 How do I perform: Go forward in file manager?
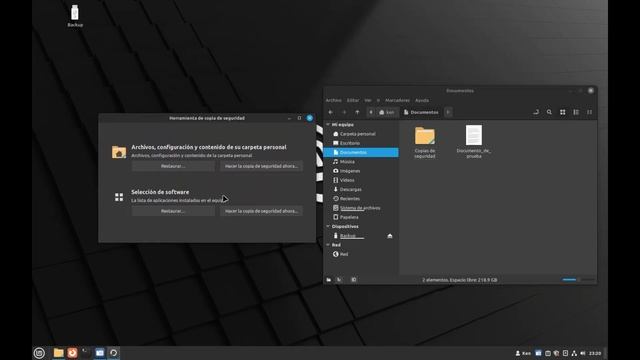click(344, 112)
